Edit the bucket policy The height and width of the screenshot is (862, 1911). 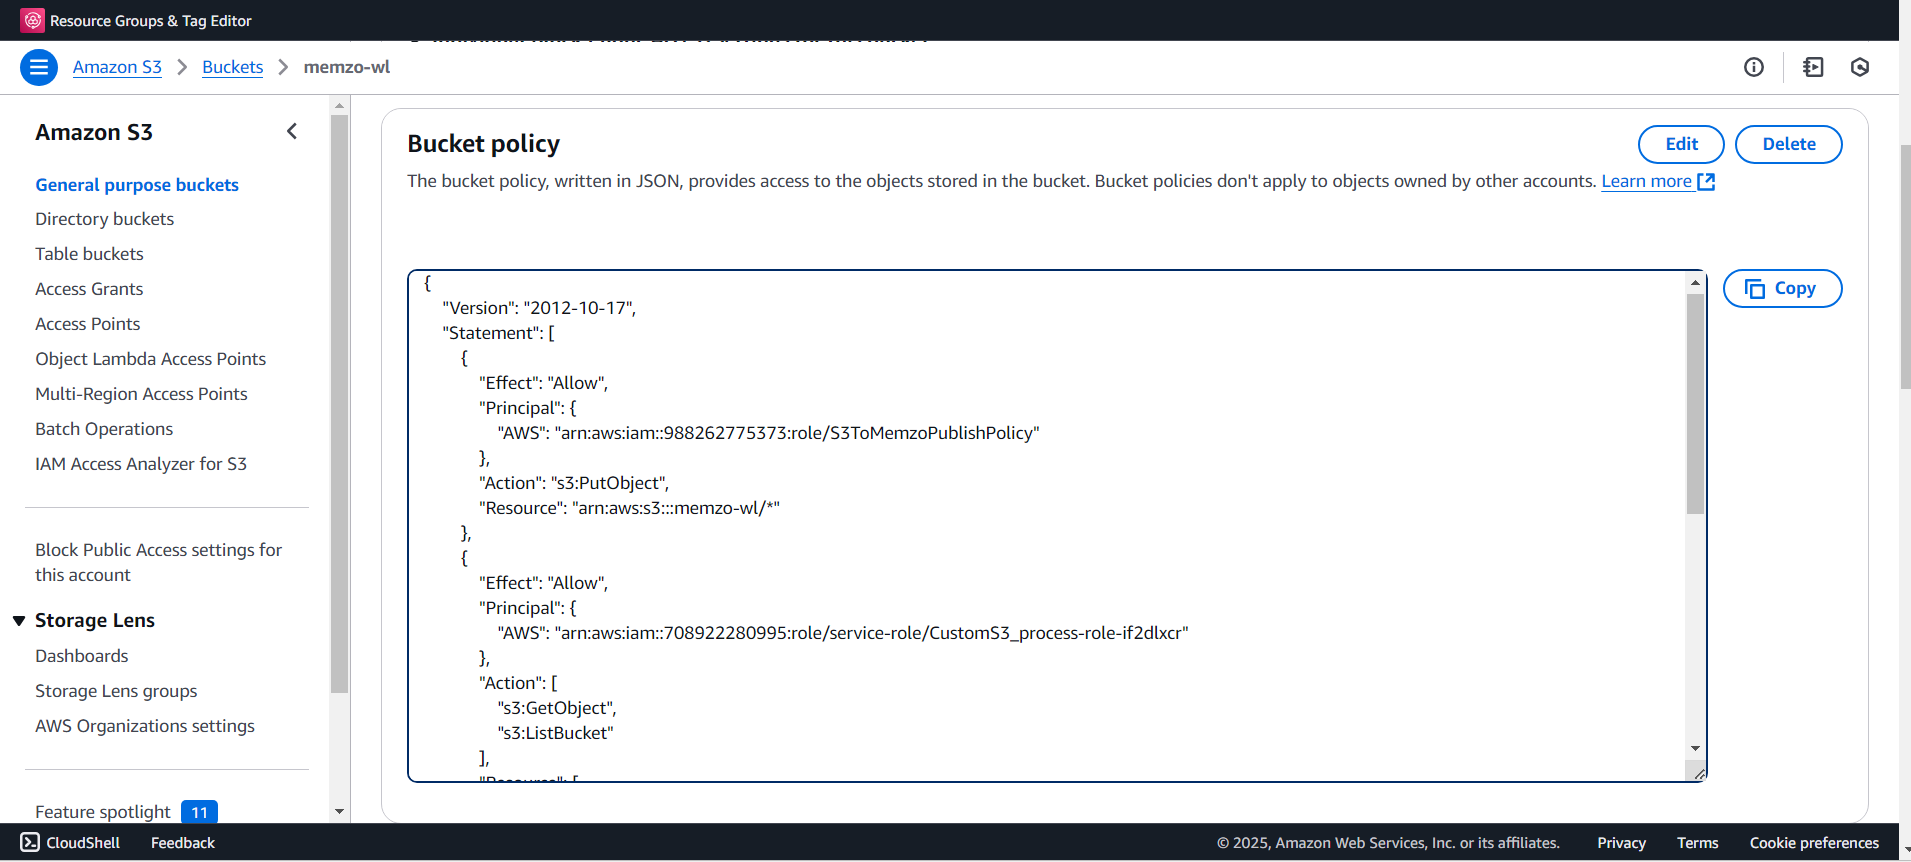[x=1681, y=144]
